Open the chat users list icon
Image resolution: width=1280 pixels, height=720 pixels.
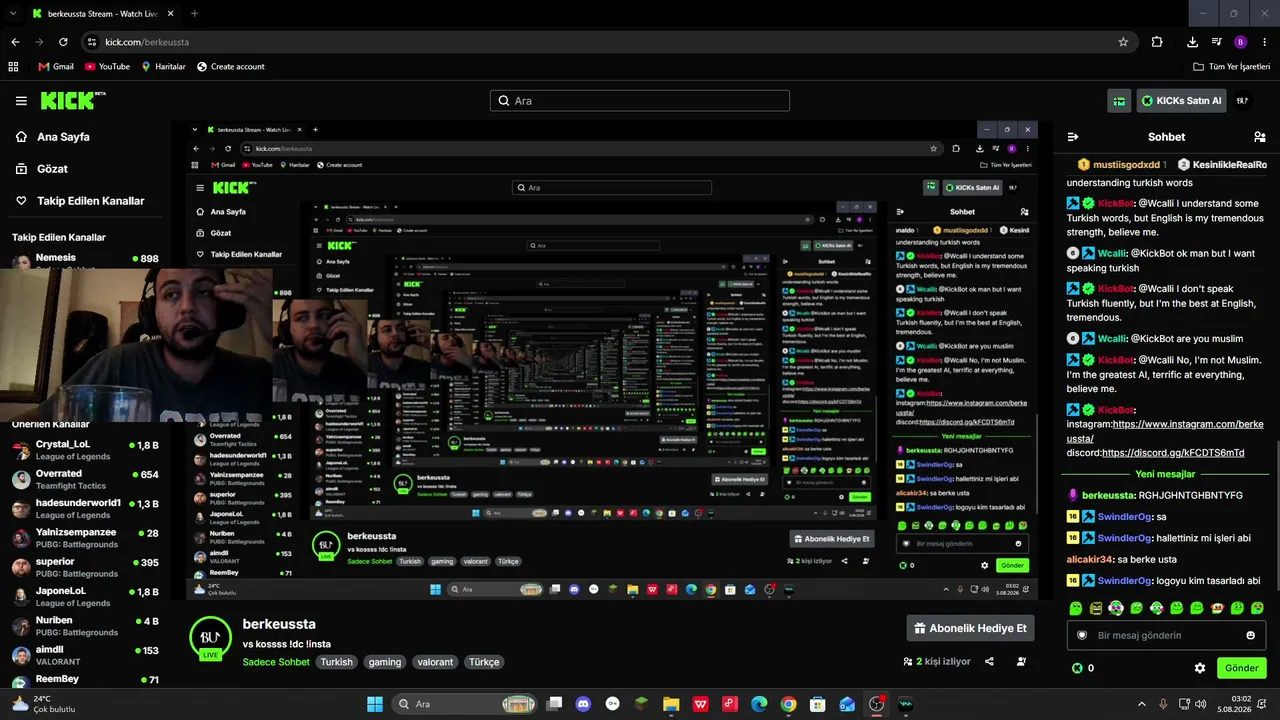click(1259, 137)
